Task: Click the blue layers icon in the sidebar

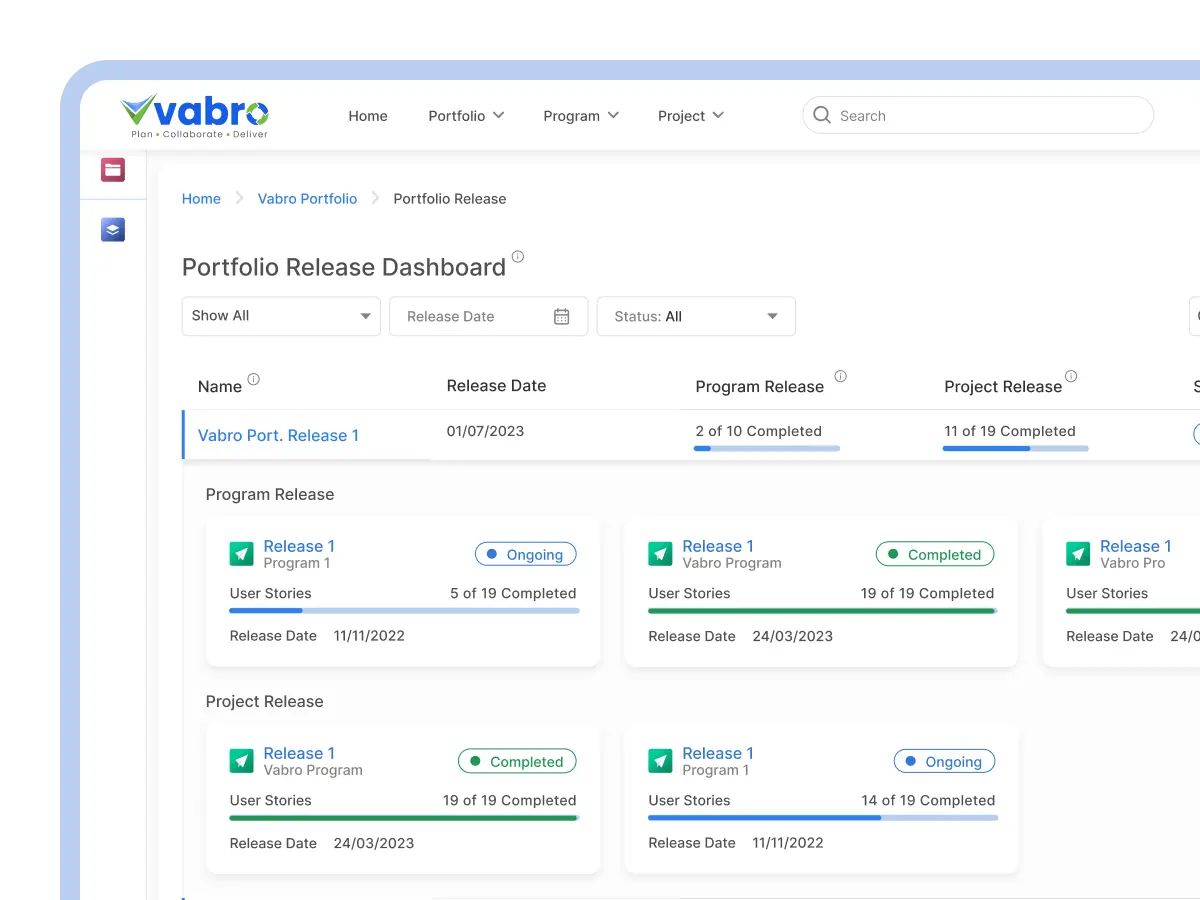Action: click(x=113, y=230)
